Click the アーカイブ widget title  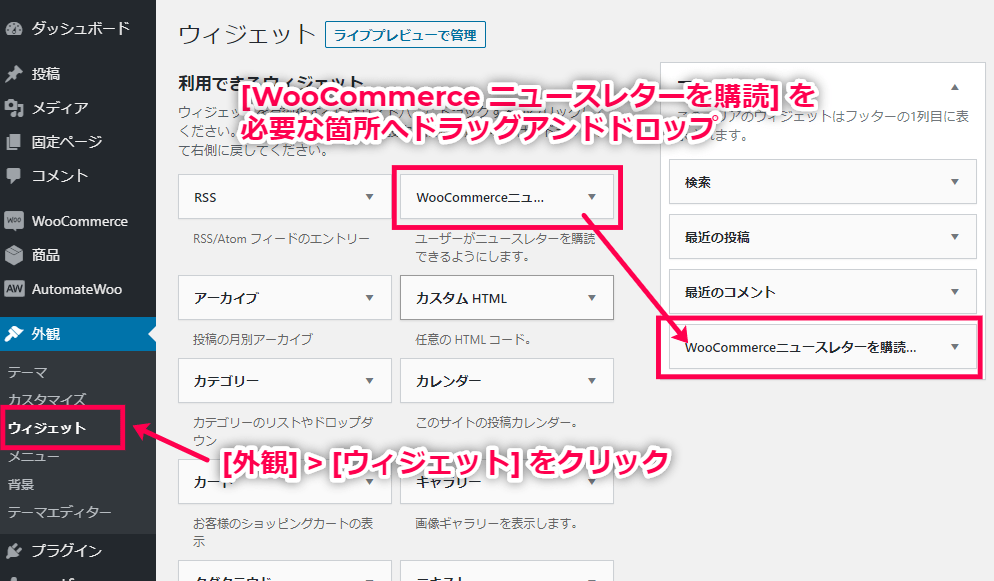pos(226,298)
